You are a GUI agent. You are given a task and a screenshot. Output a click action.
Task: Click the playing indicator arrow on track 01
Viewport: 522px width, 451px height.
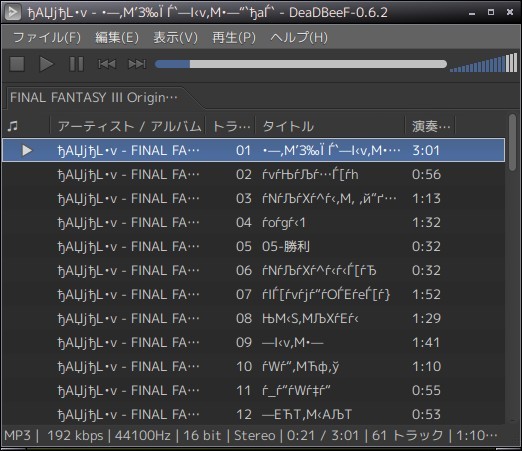(27, 150)
